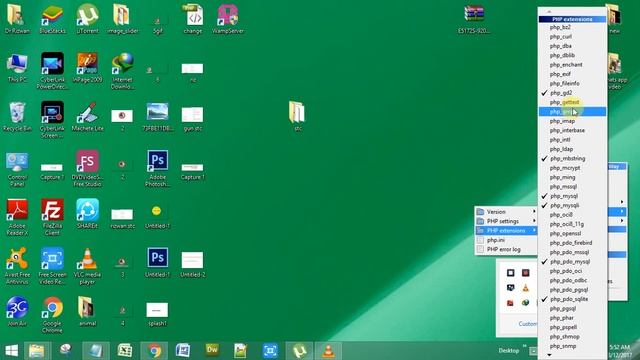Viewport: 640px width, 360px height.
Task: Select the FileZilla Client shortcut
Action: (x=52, y=217)
